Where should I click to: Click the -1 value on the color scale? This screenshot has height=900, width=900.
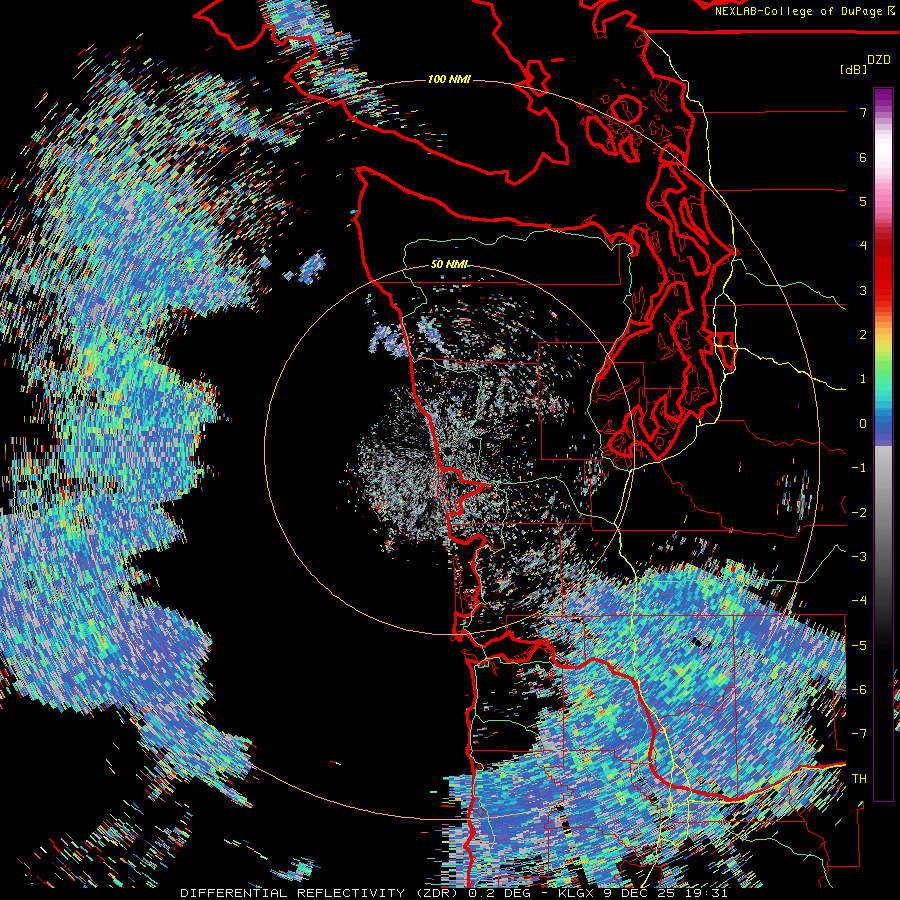(859, 468)
